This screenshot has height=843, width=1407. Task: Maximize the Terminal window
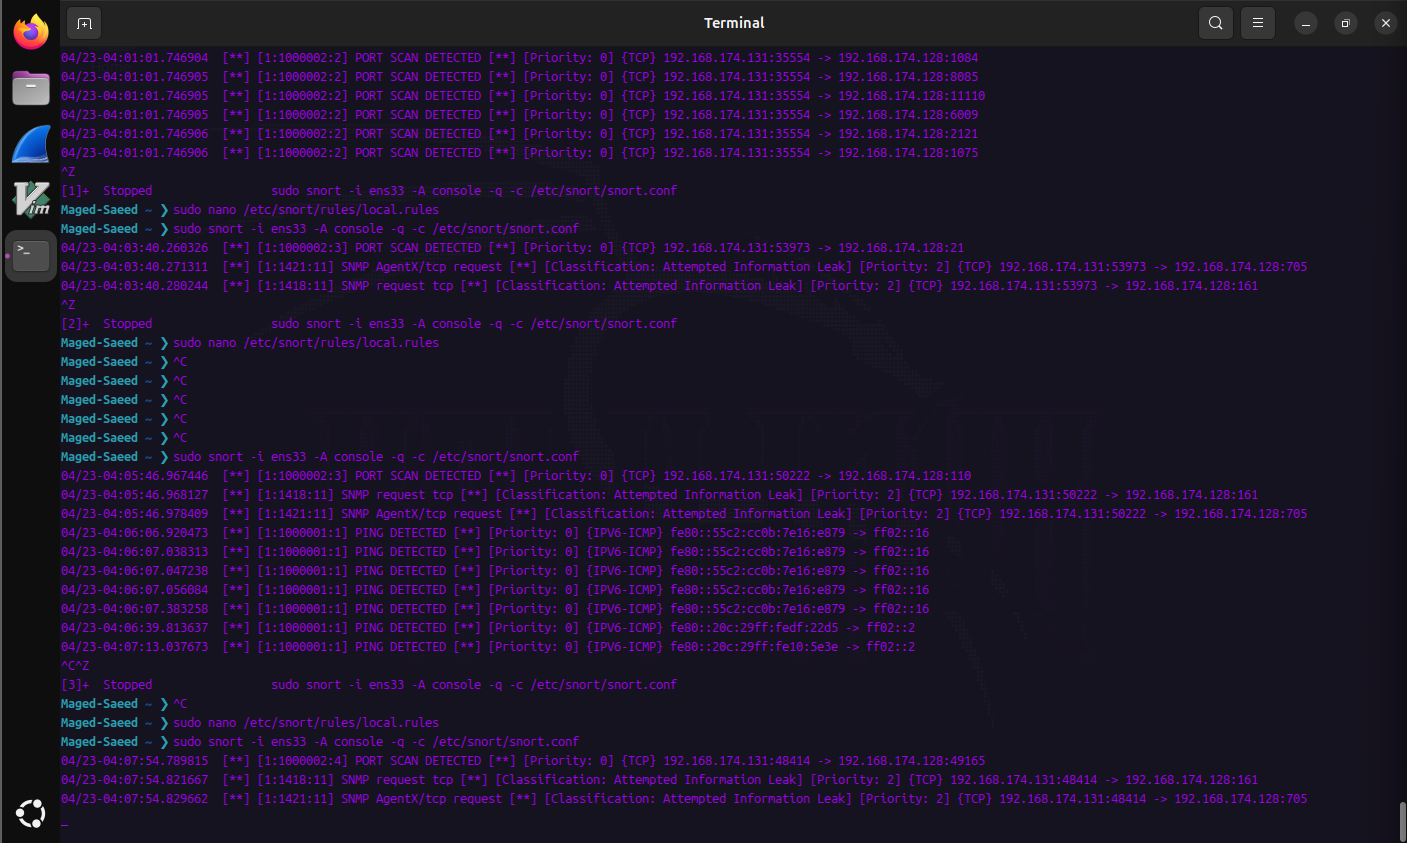1346,23
